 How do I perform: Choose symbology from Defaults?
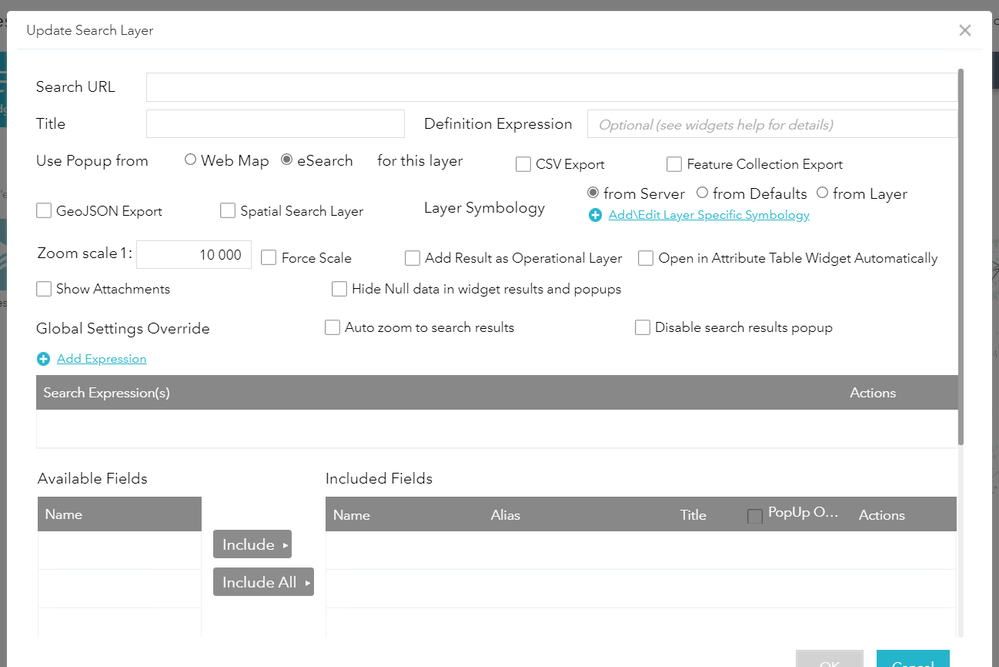coord(702,193)
